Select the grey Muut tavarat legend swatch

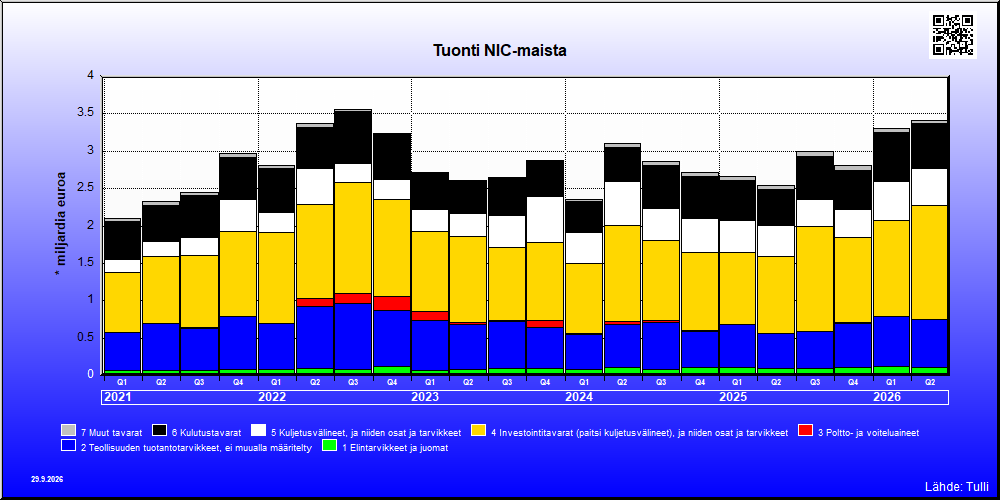coord(69,430)
